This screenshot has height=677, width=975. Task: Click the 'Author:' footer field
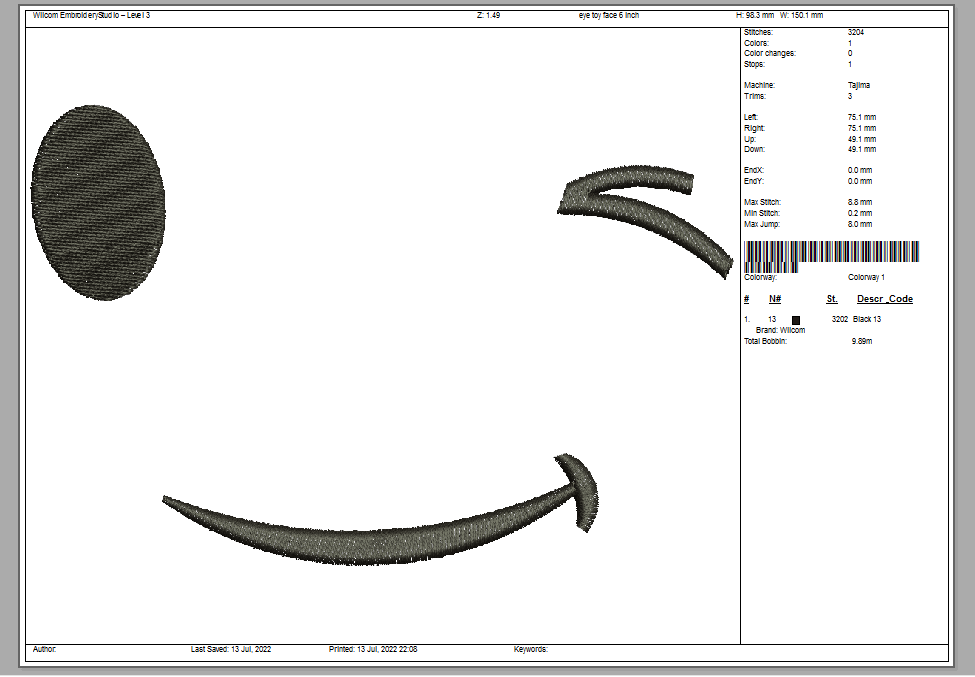point(44,650)
